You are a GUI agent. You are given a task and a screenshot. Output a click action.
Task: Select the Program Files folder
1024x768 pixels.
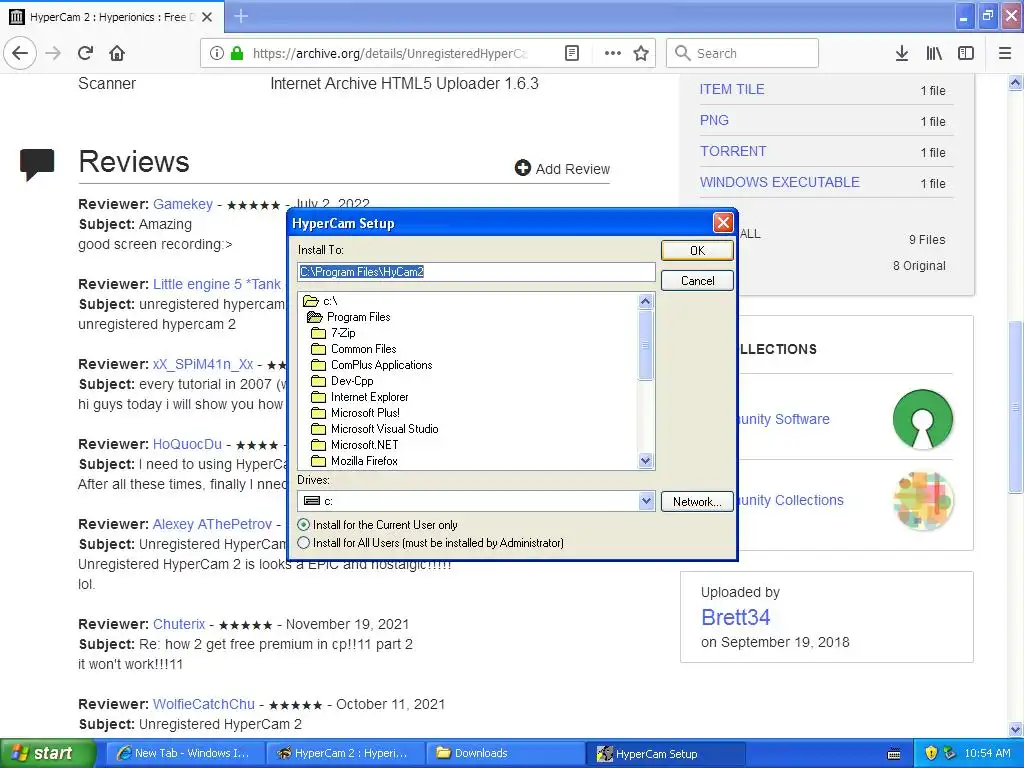coord(349,317)
